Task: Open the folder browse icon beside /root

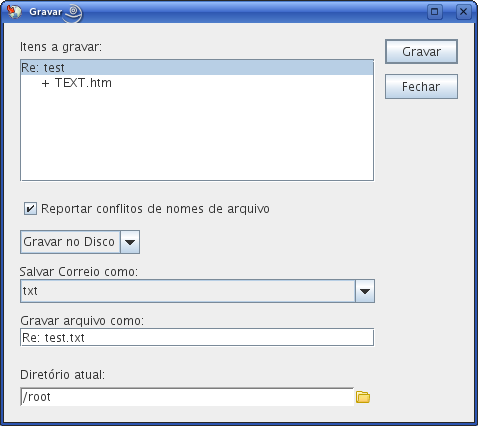Action: 363,397
